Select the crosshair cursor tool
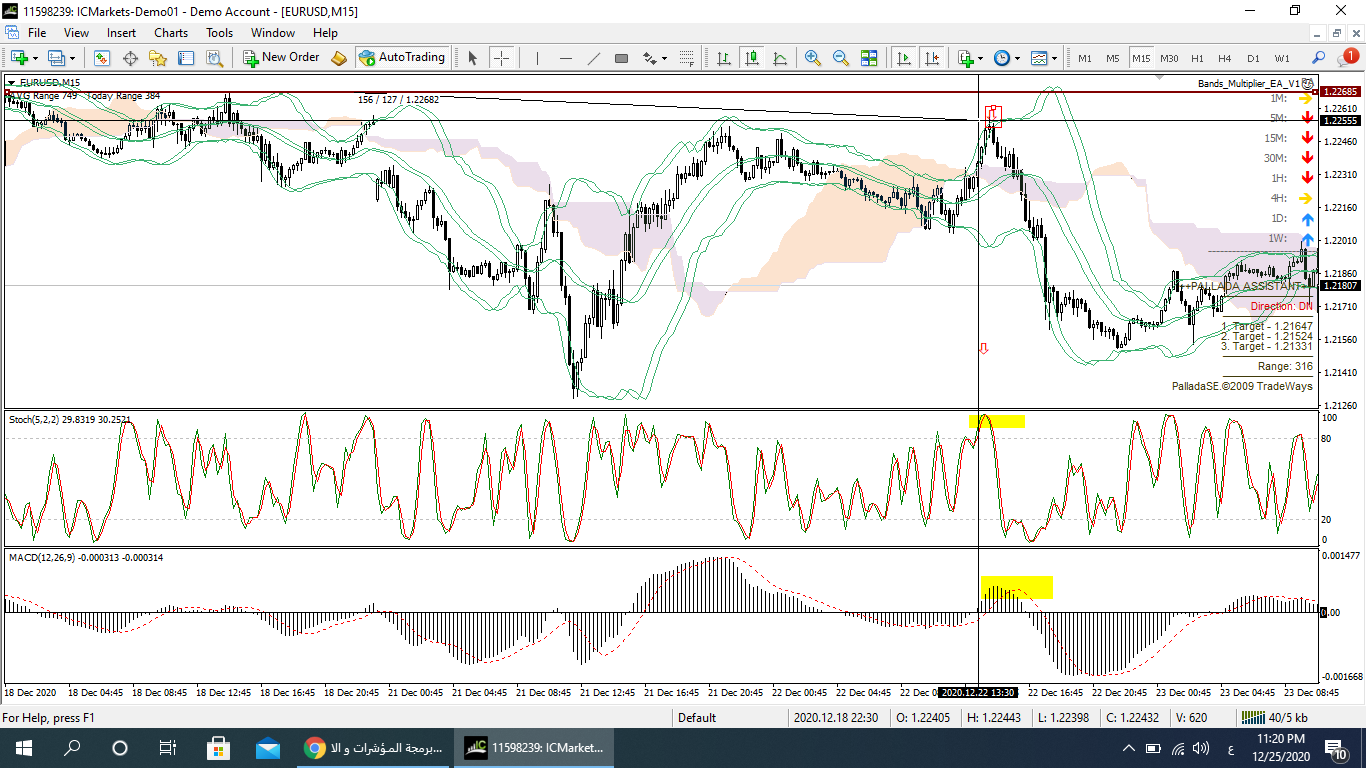This screenshot has height=768, width=1366. tap(501, 58)
